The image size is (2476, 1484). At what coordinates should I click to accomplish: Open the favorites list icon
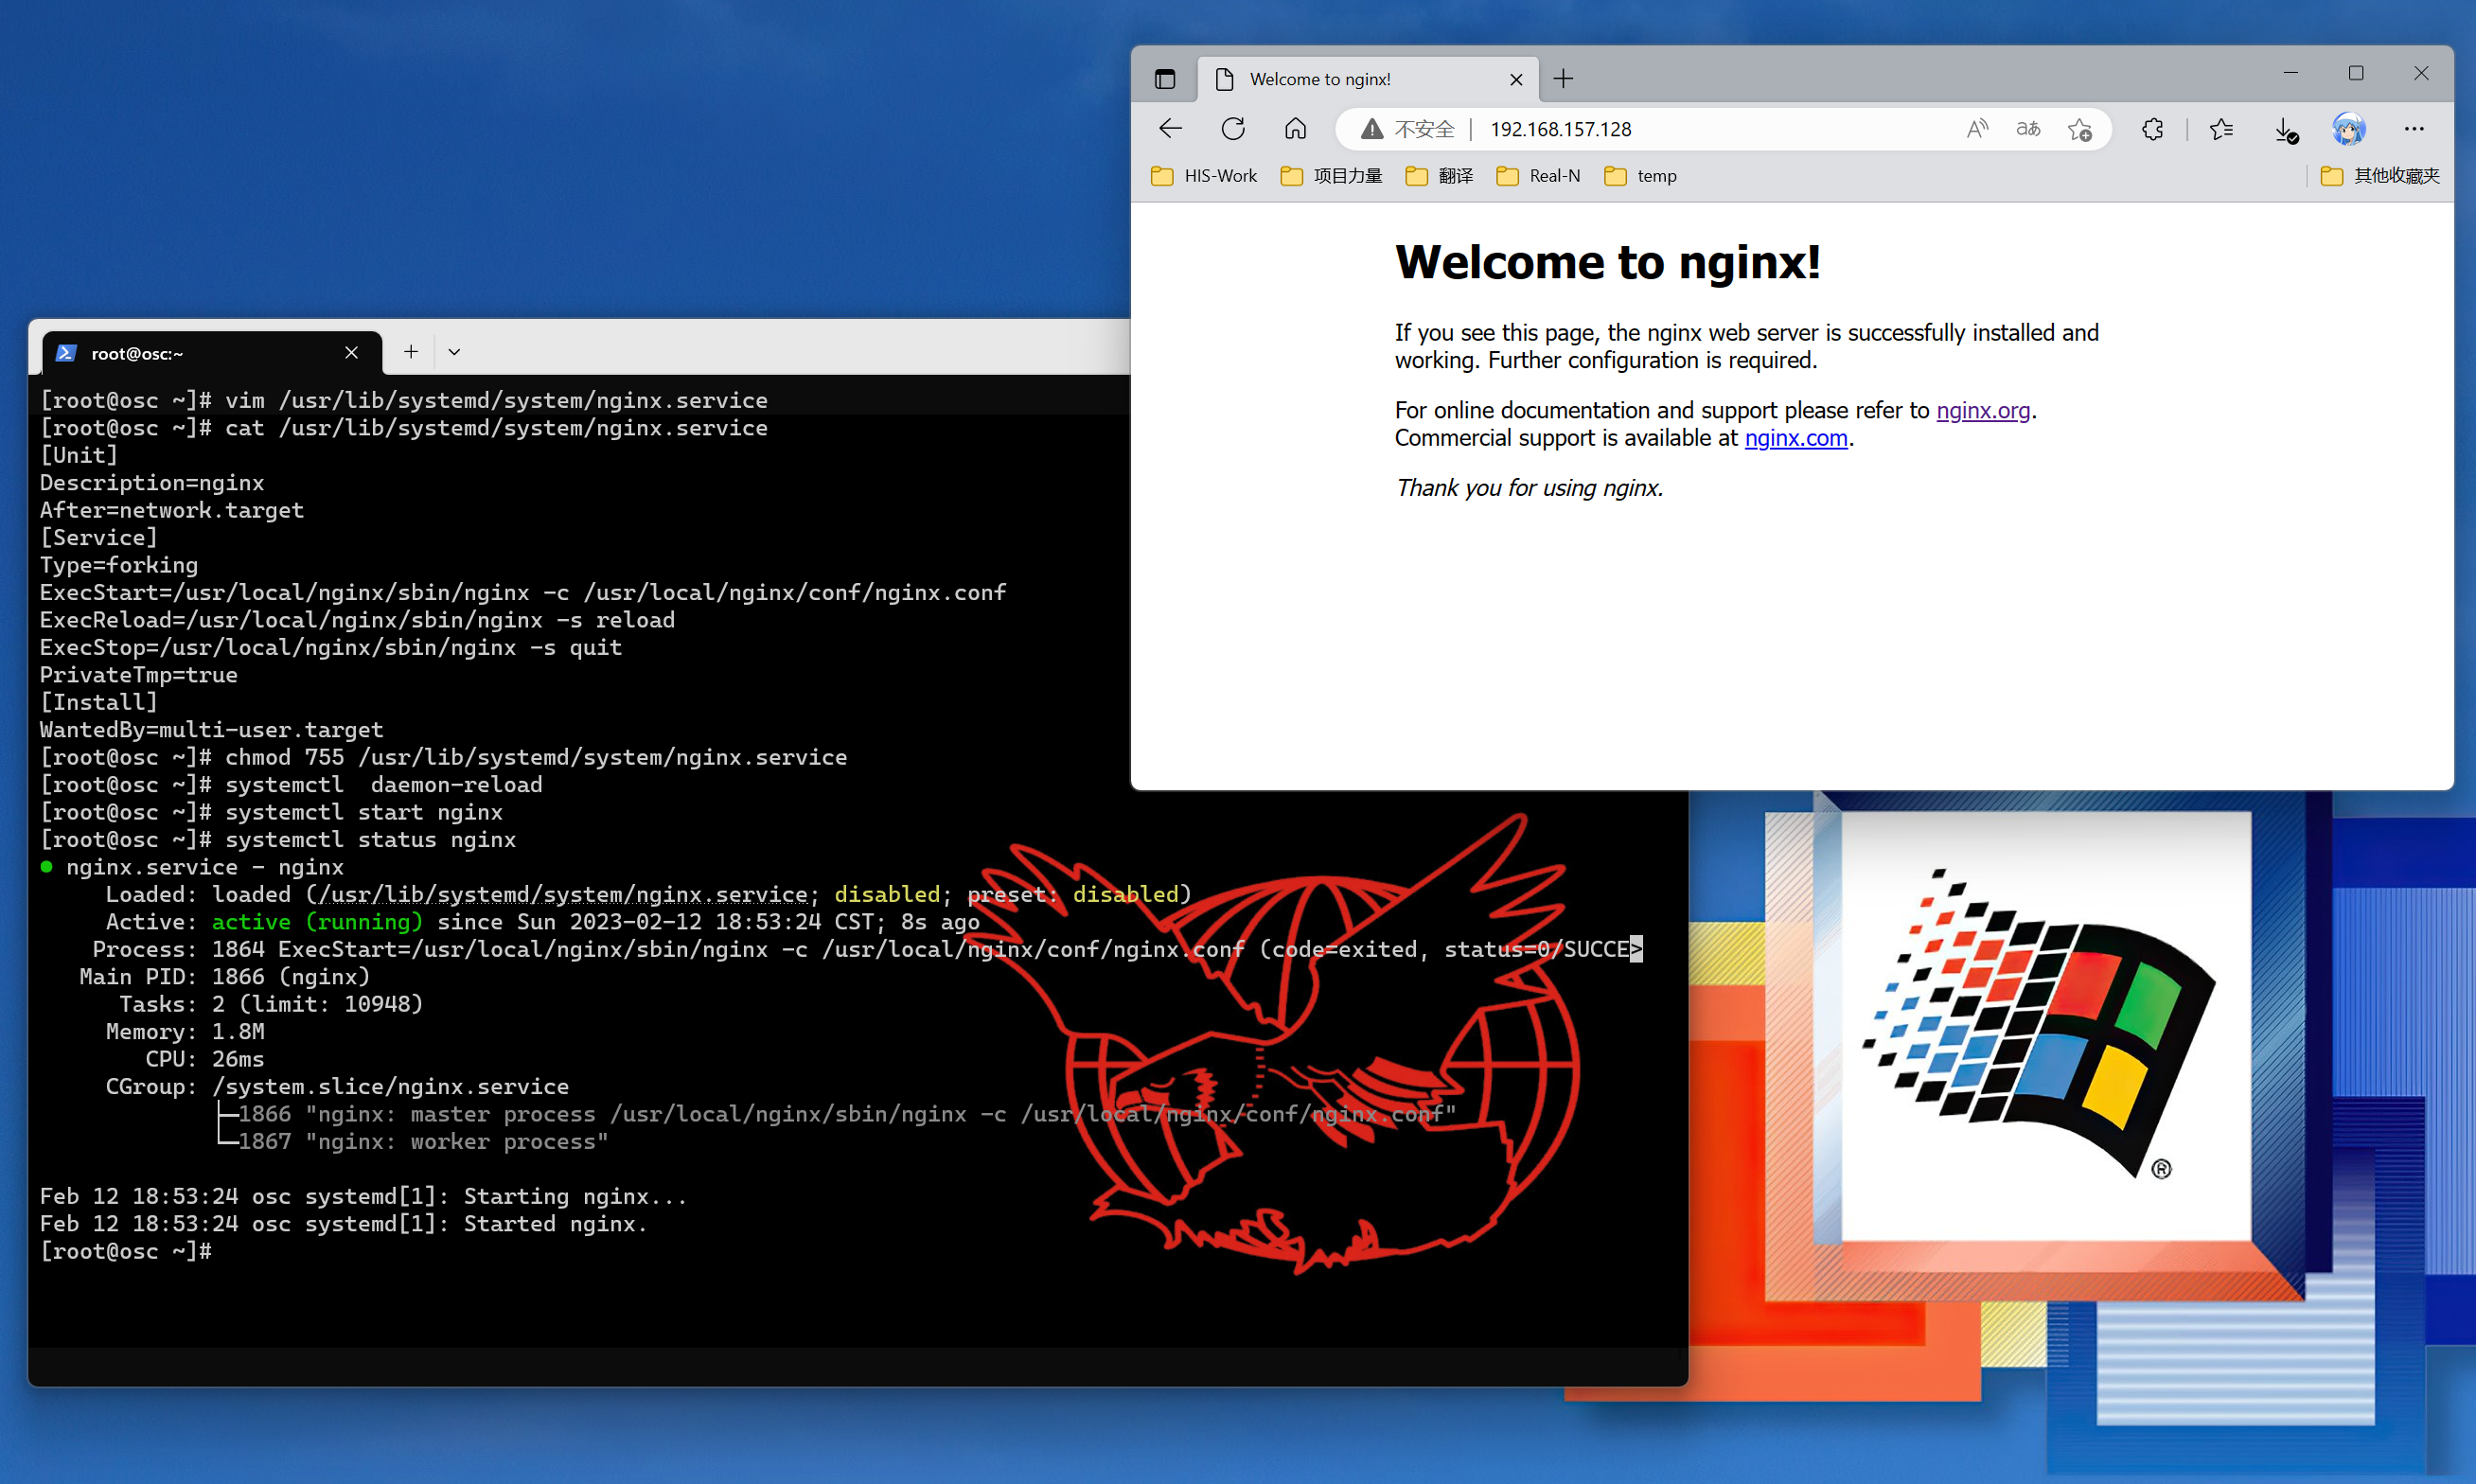click(x=2221, y=129)
